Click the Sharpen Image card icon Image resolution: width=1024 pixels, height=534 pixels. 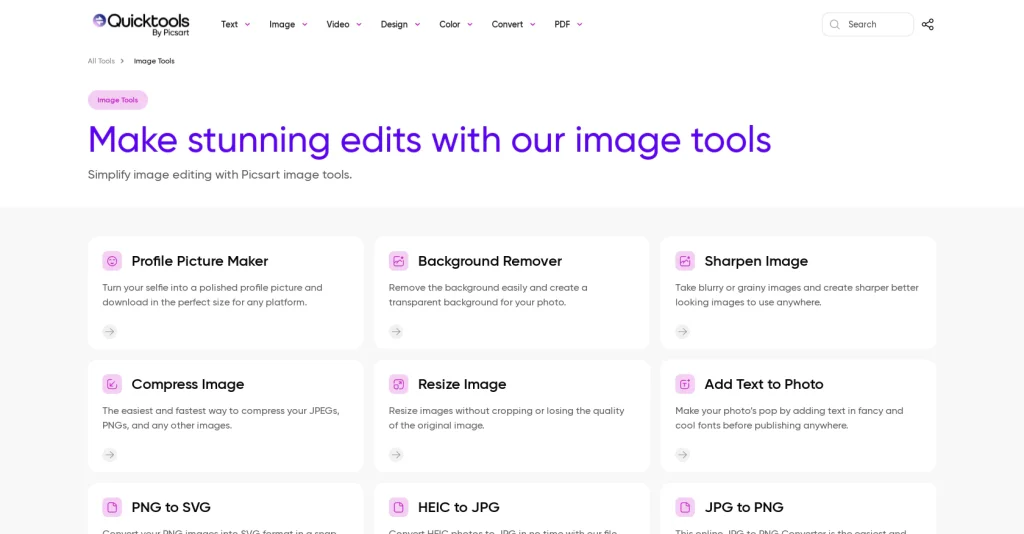tap(684, 261)
